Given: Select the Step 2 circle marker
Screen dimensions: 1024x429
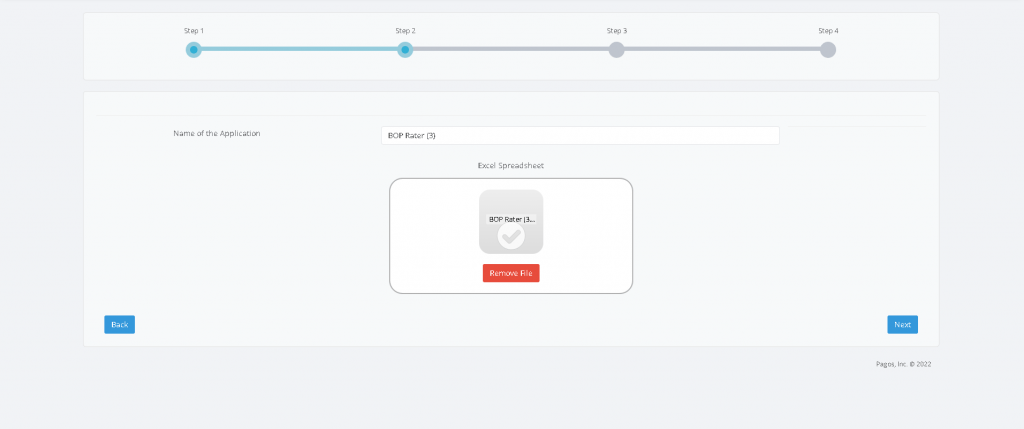Looking at the screenshot, I should point(405,50).
